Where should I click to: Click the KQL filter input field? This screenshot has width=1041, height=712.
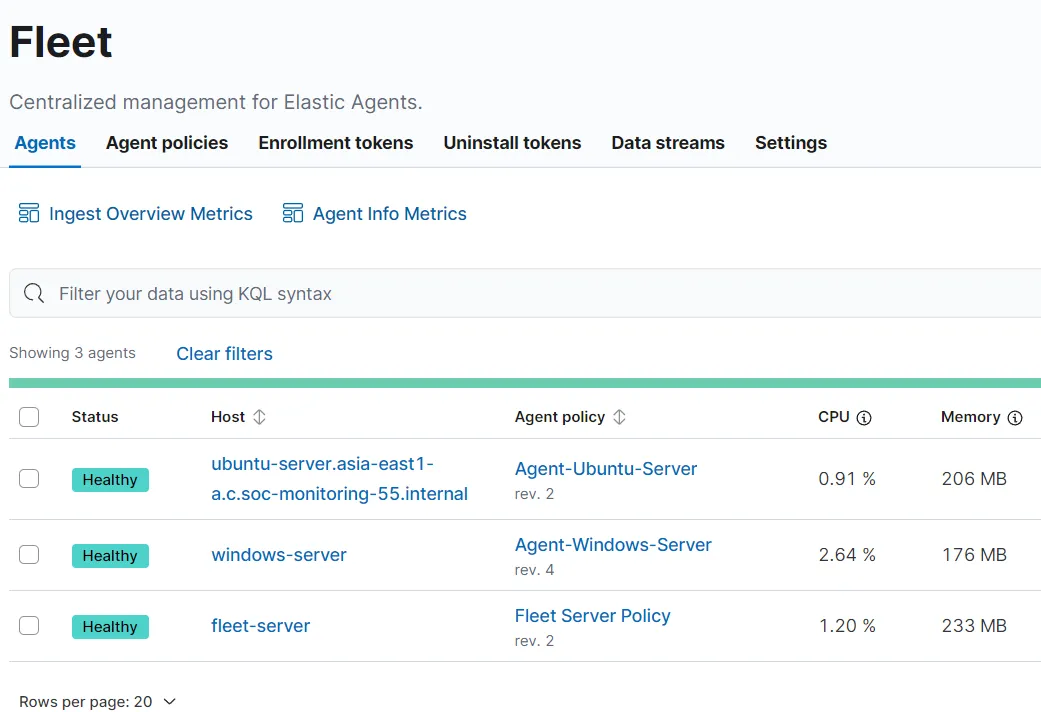click(x=400, y=293)
